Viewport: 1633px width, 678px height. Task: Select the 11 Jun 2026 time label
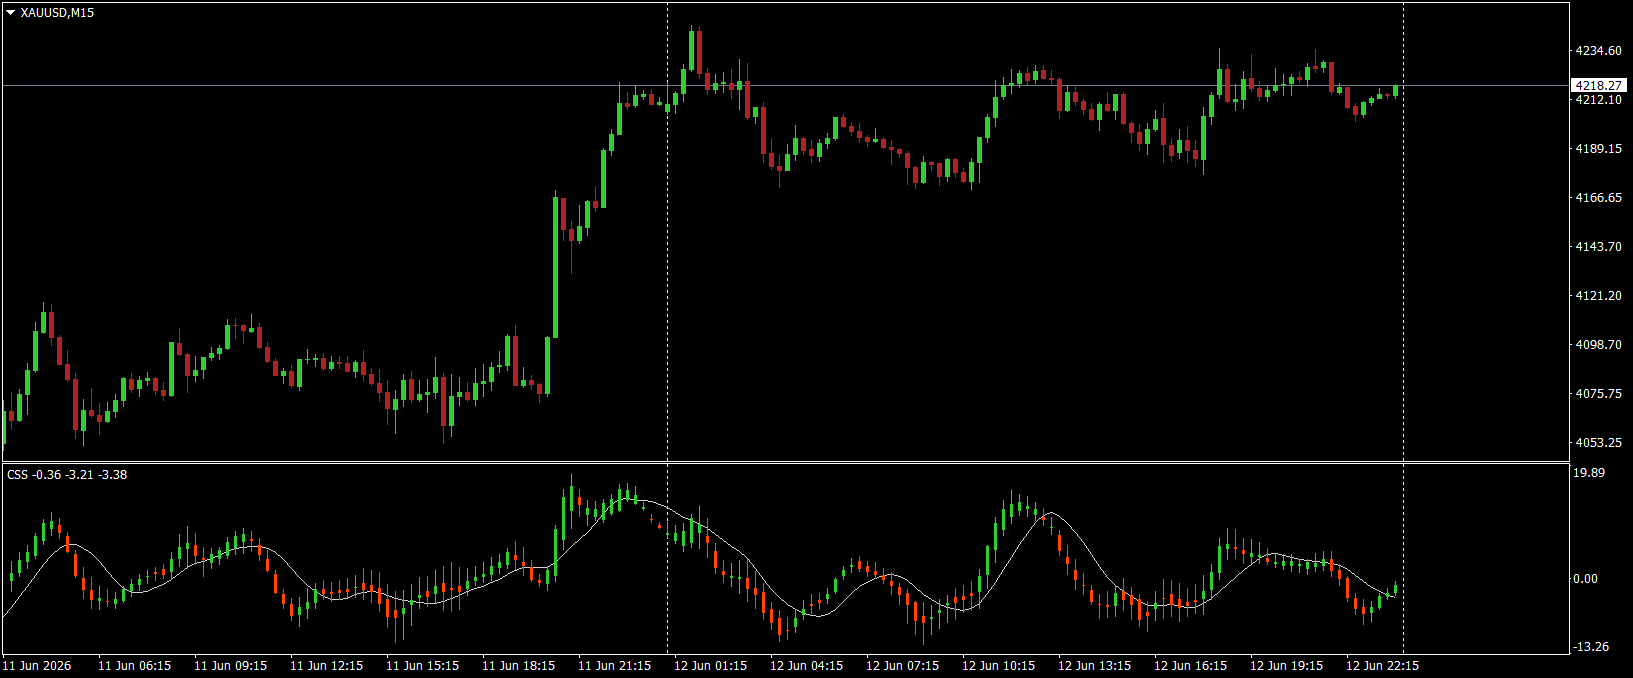37,666
